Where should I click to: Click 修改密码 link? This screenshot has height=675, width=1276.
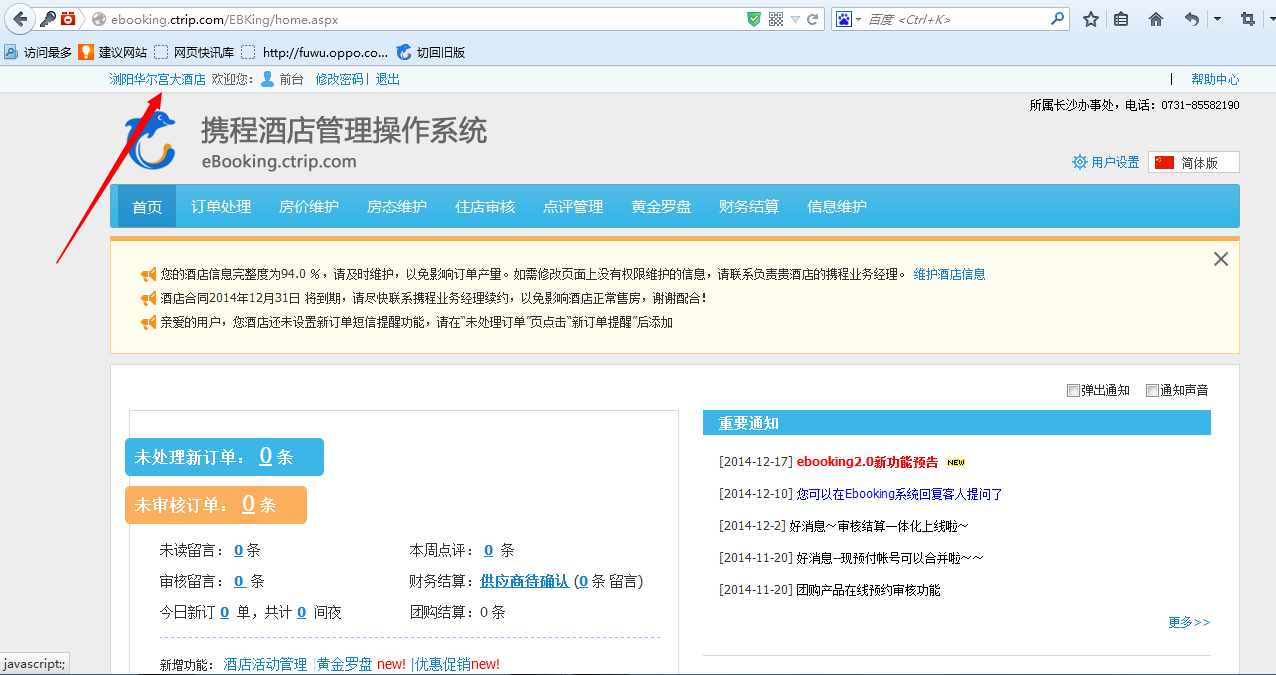click(340, 79)
